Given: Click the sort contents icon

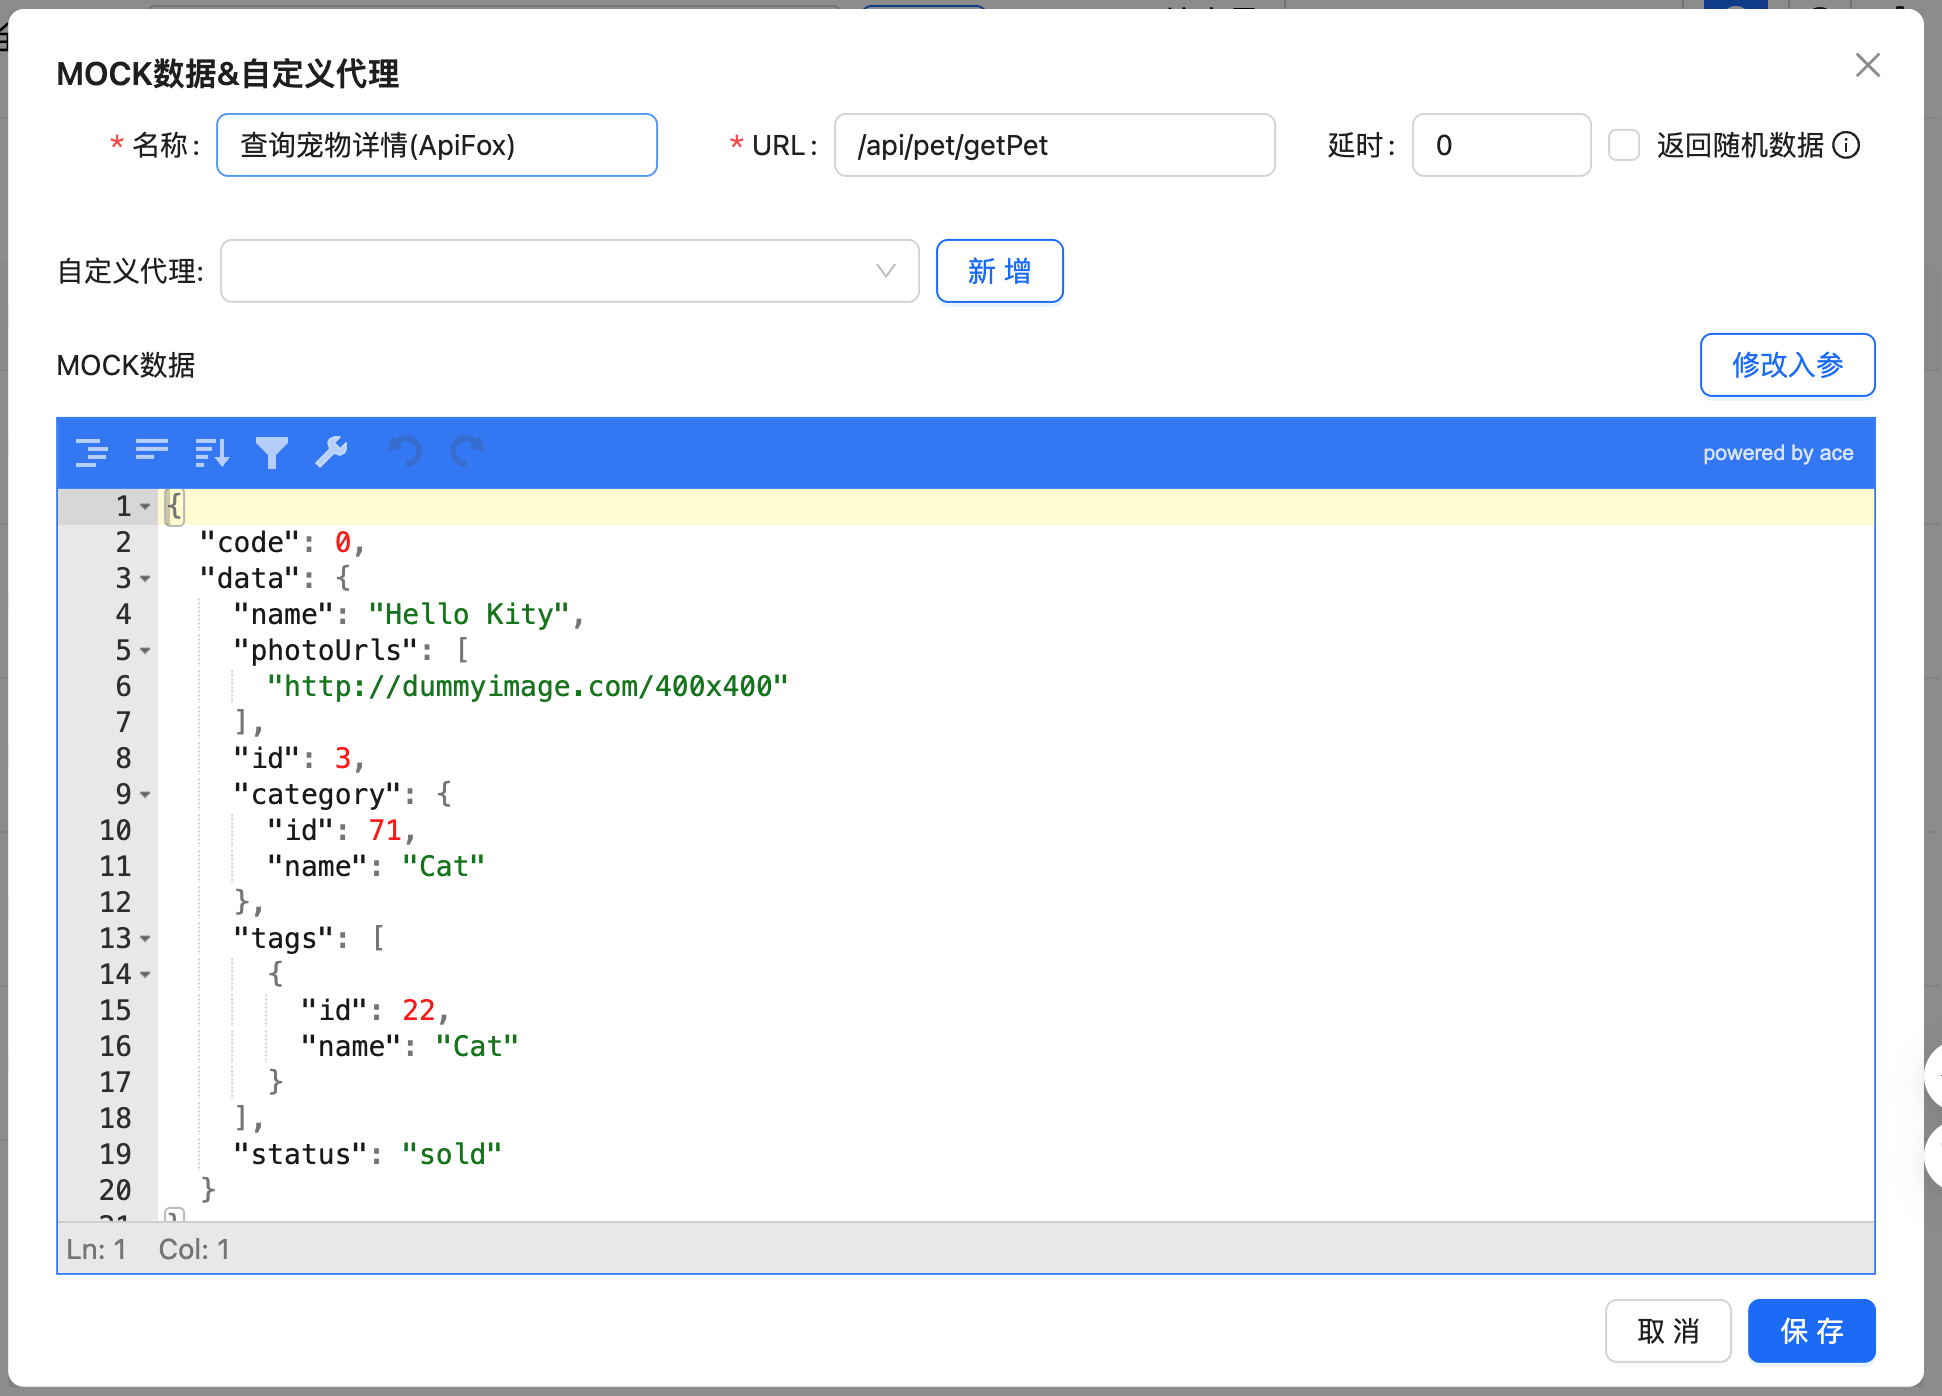Looking at the screenshot, I should (x=212, y=452).
